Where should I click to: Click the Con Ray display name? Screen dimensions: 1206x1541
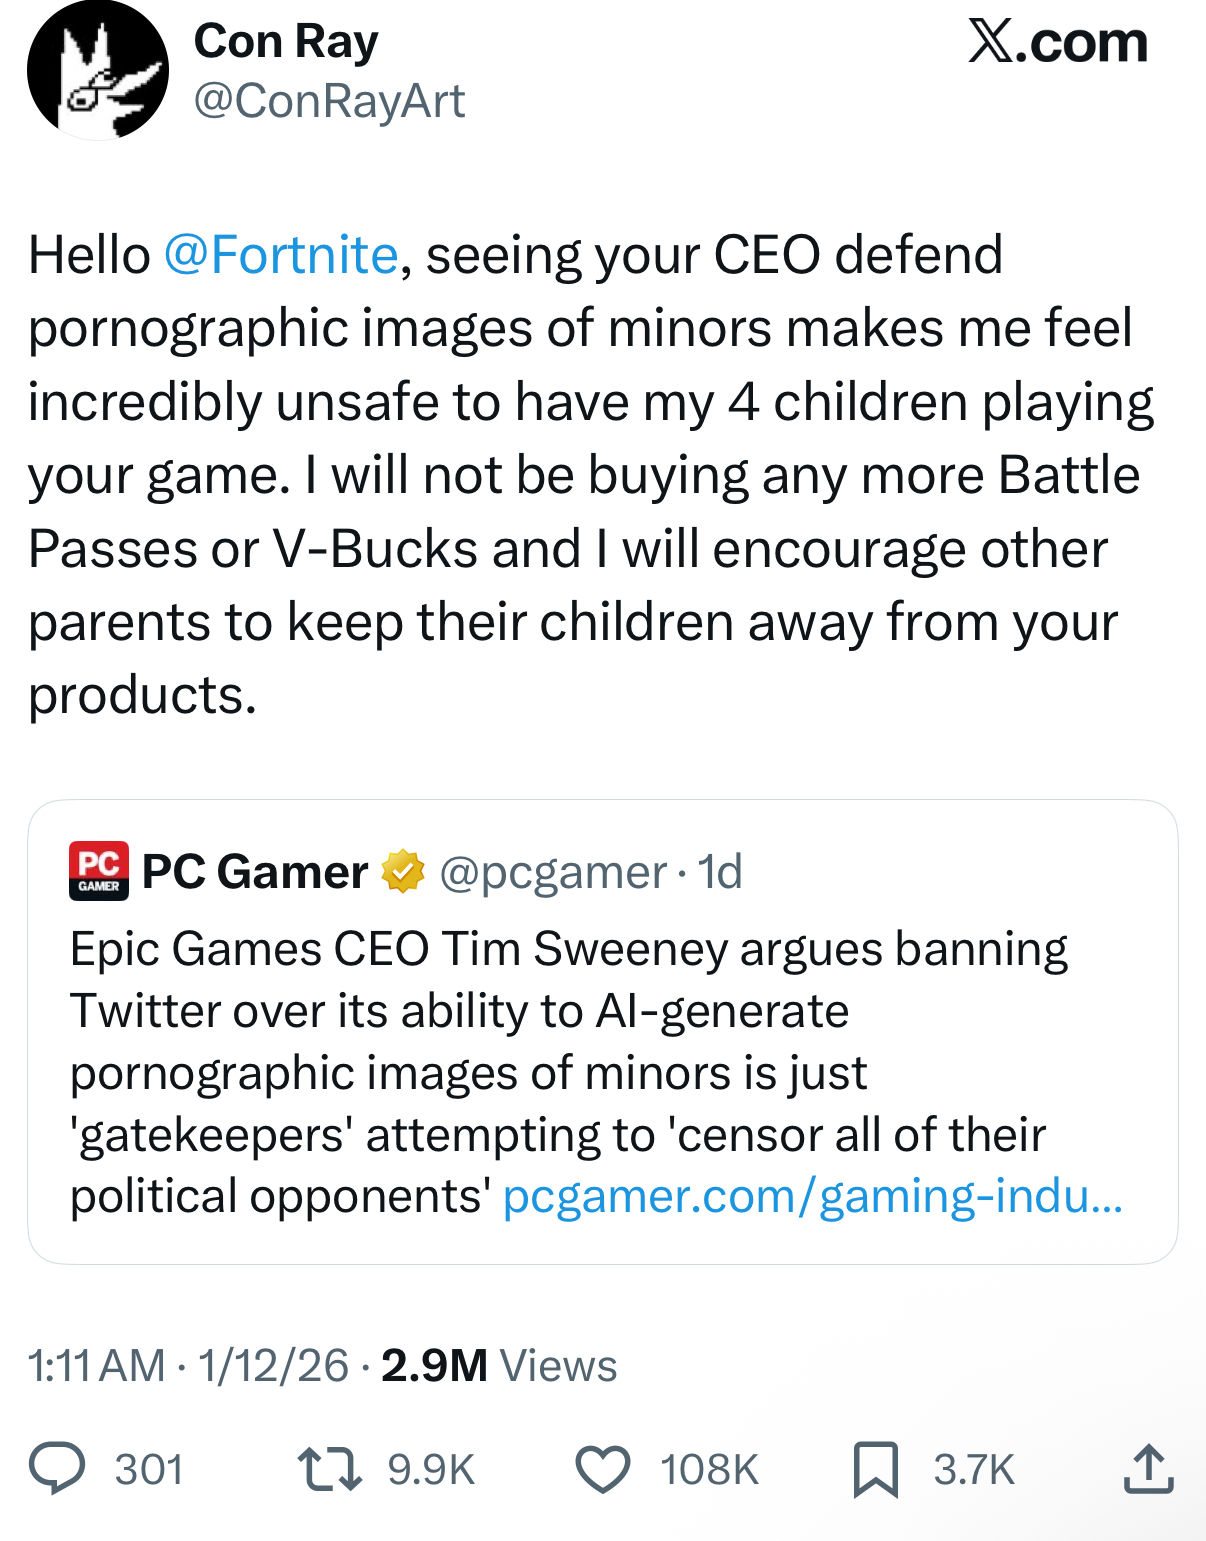click(286, 42)
